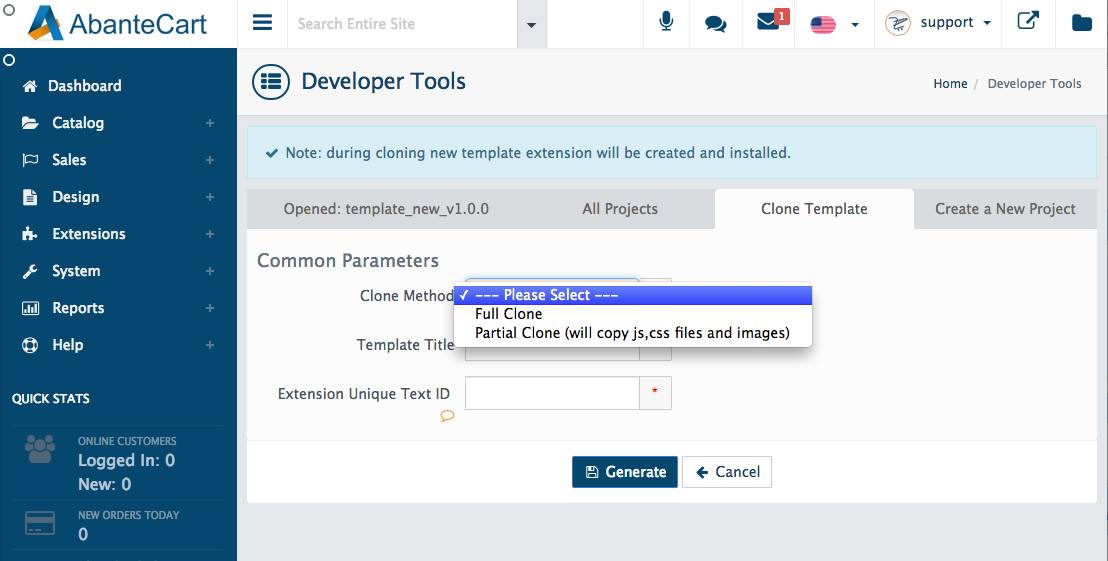Expand the Reports menu plus

click(x=210, y=308)
